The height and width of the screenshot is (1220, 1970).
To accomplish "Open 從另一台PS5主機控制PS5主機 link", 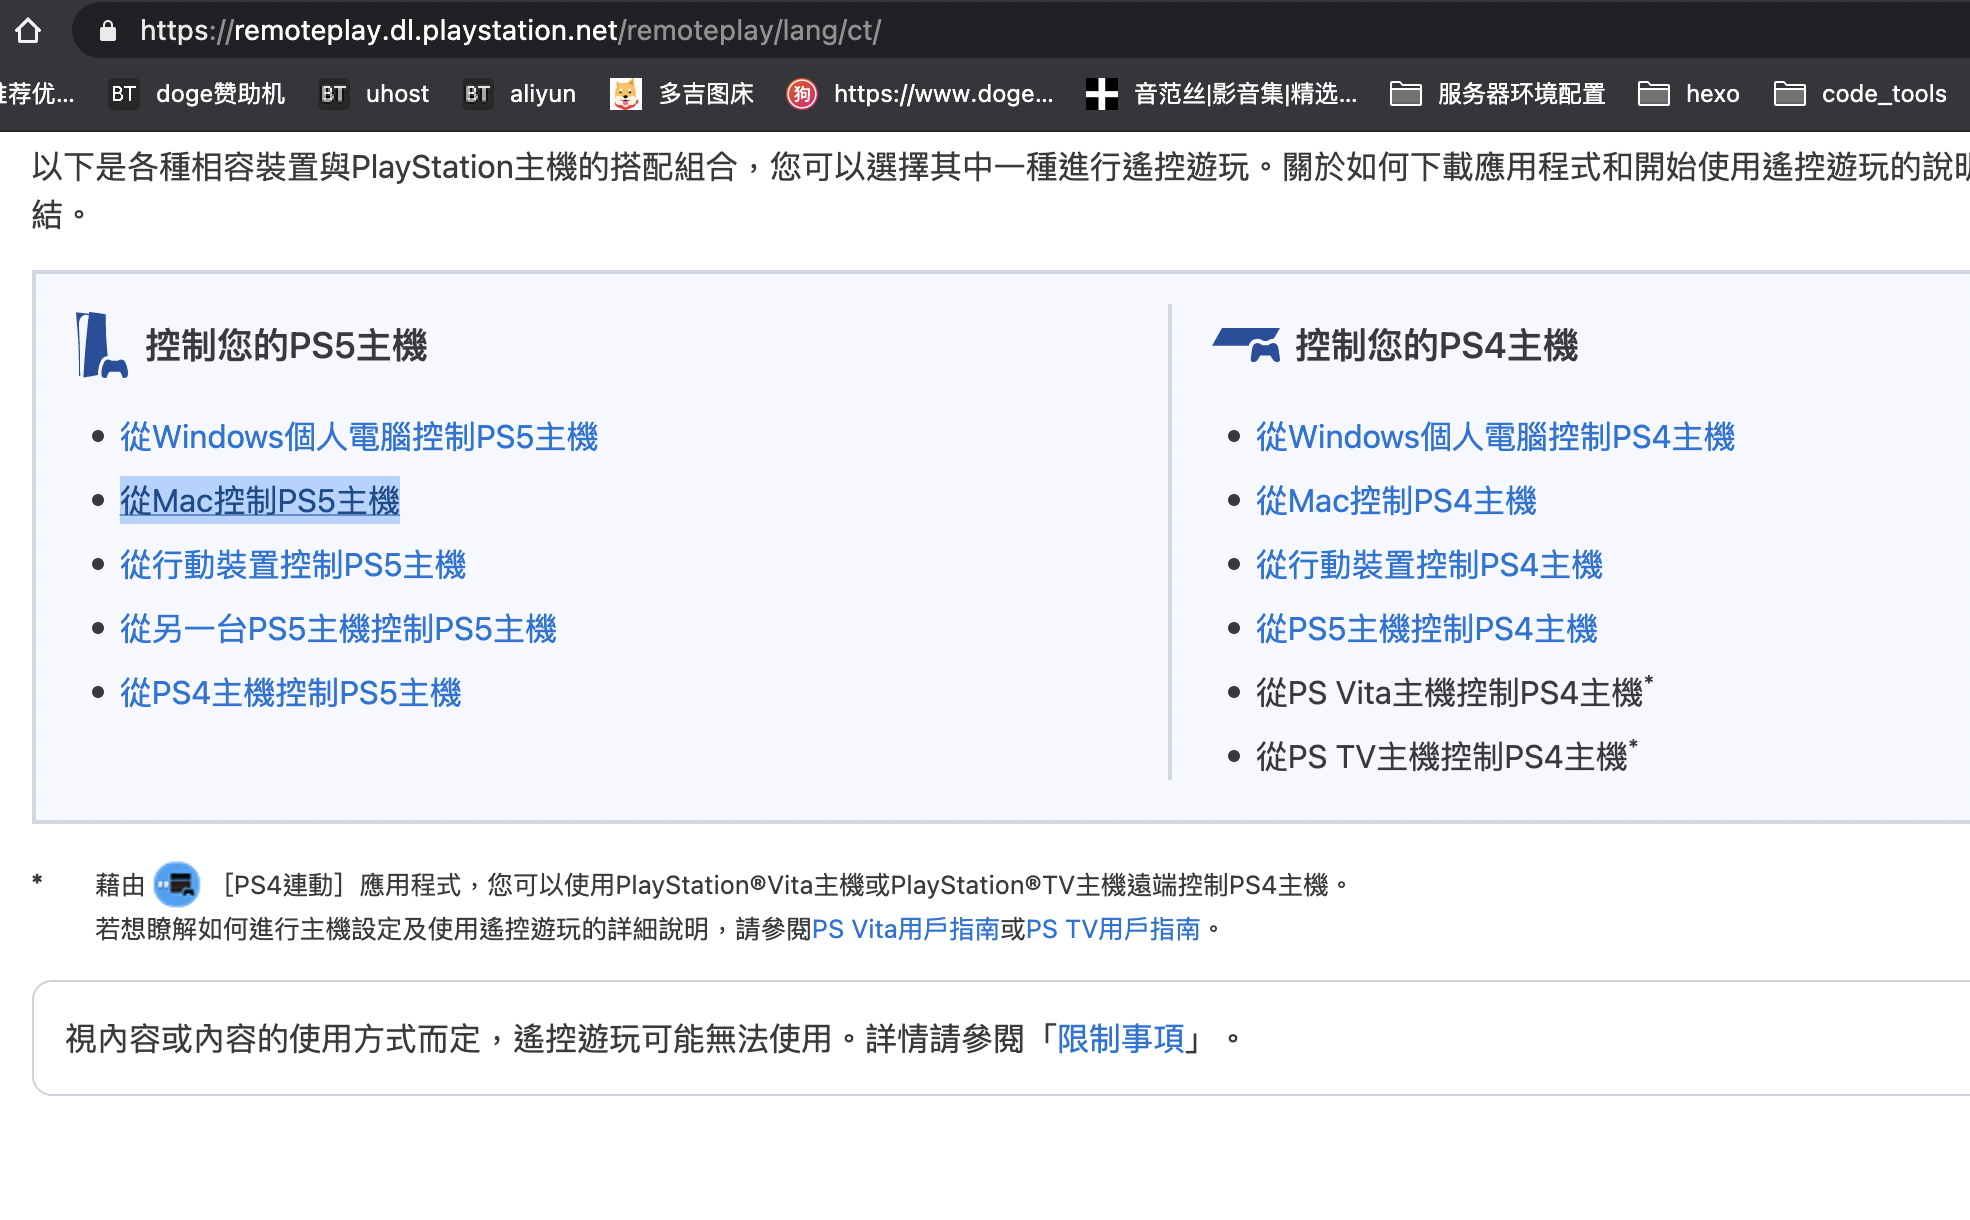I will [x=338, y=629].
